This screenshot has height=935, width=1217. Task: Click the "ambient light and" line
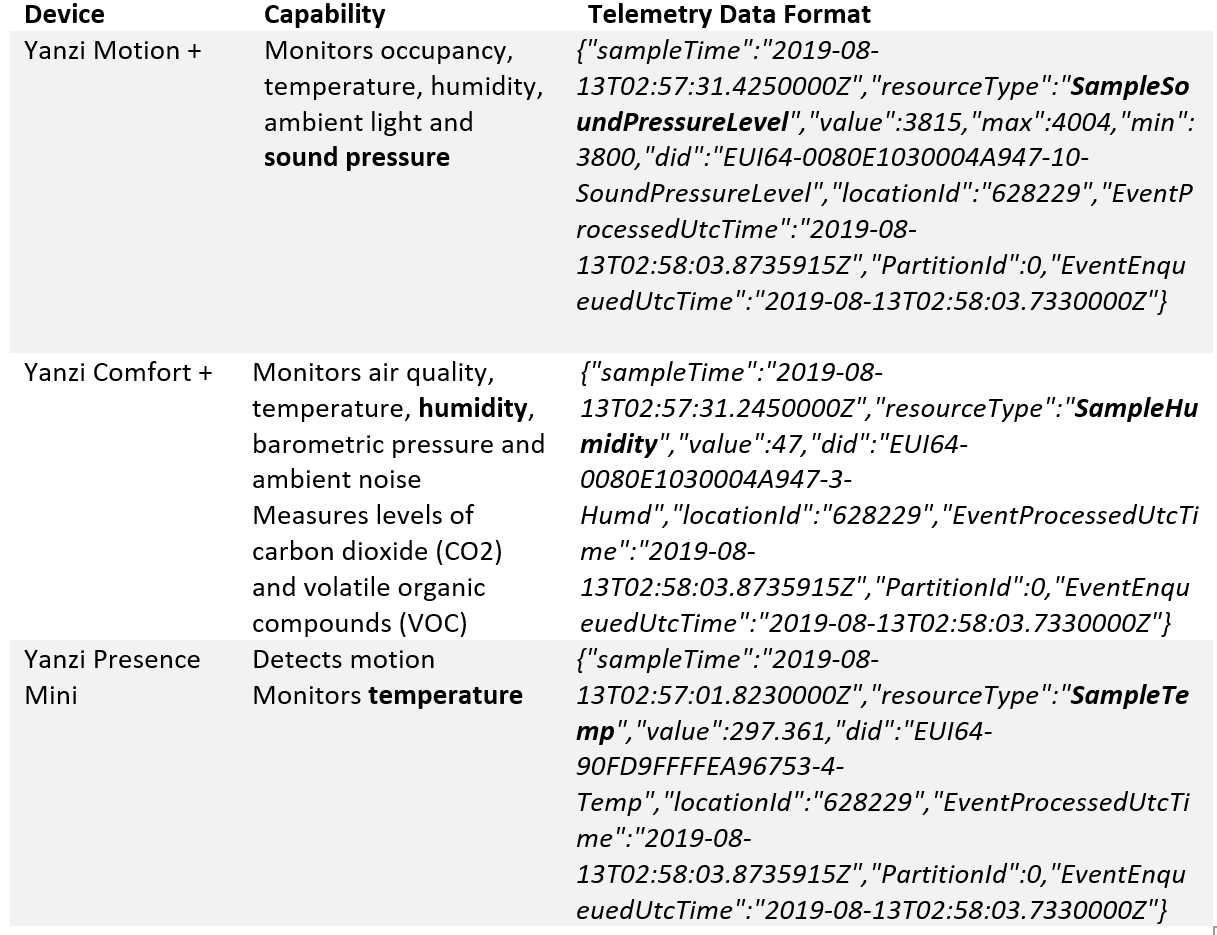point(368,122)
